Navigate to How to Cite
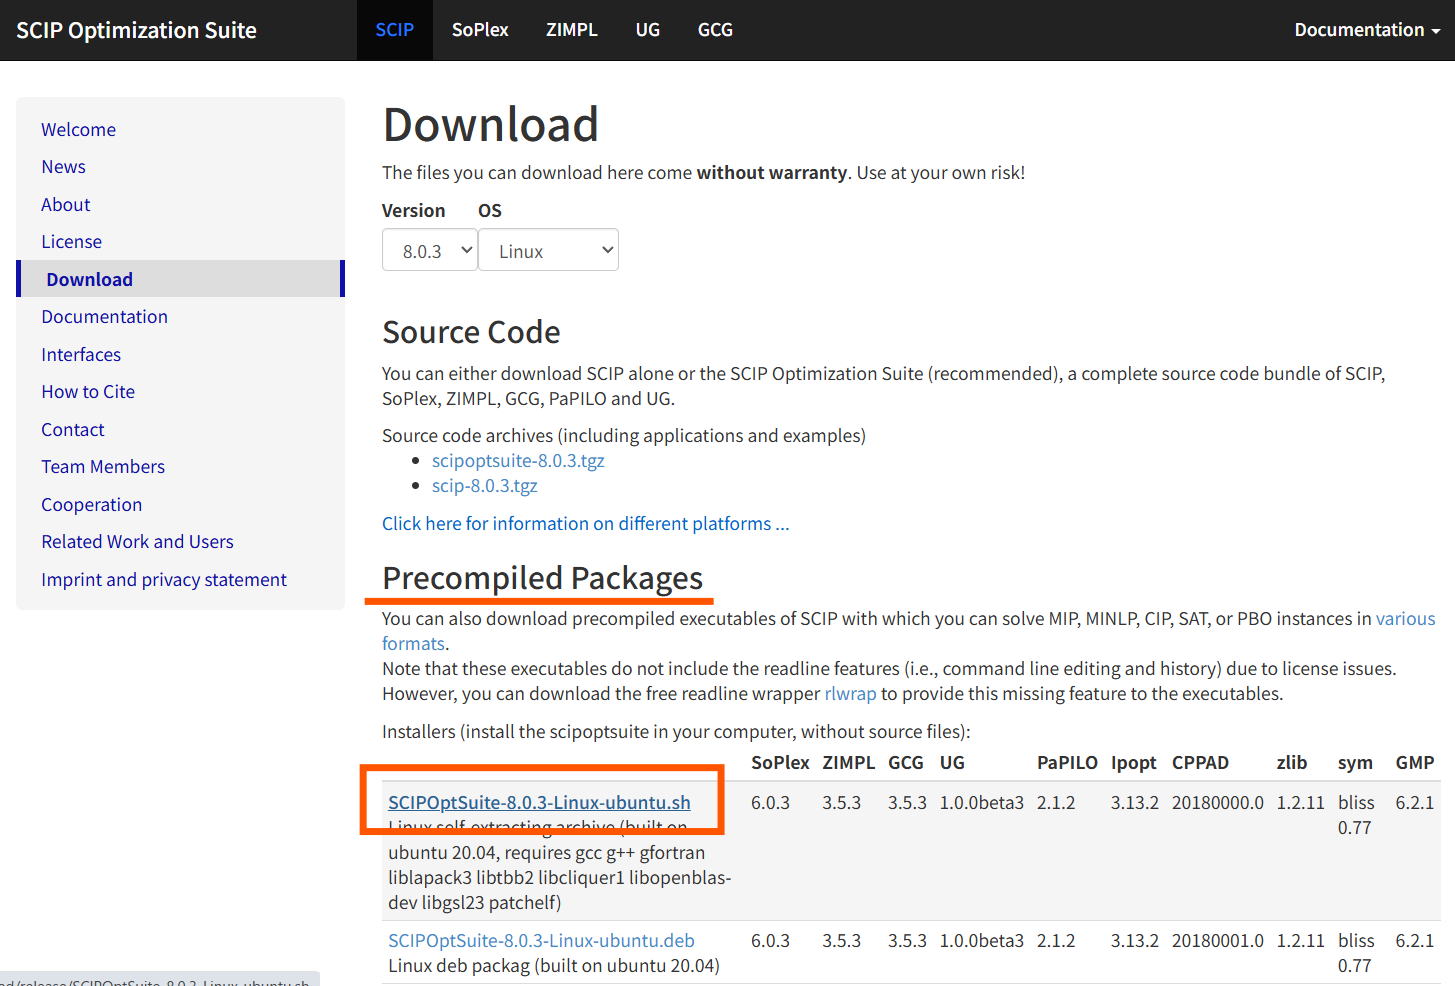 [88, 392]
